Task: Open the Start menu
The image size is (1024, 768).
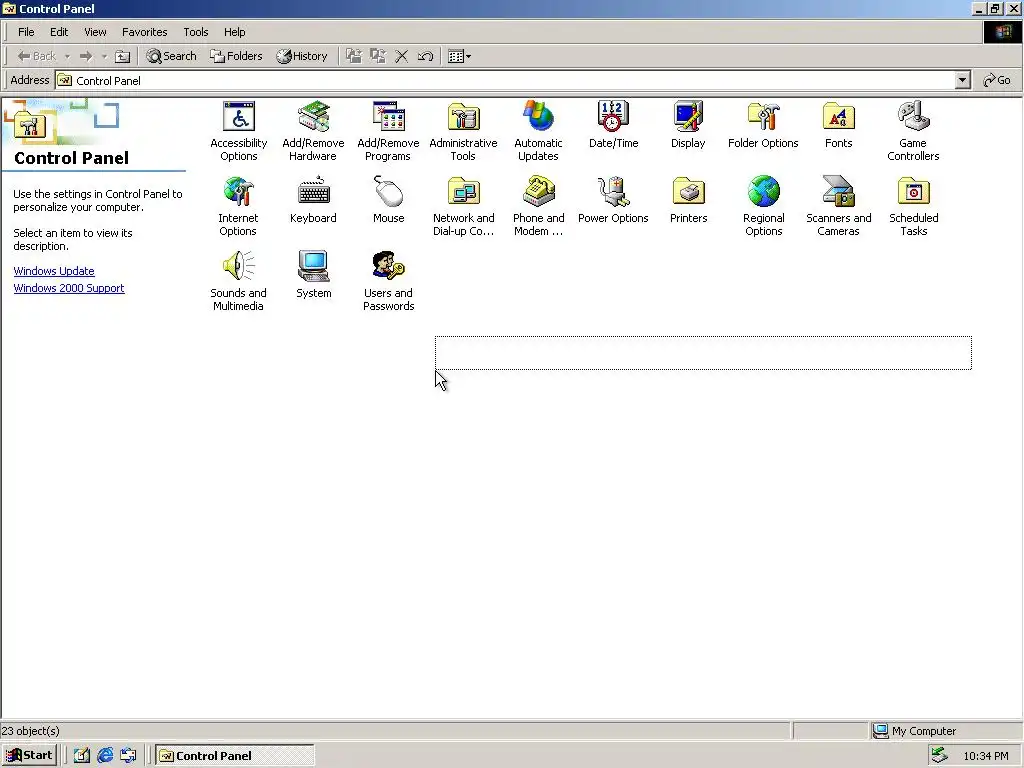Action: [x=29, y=756]
